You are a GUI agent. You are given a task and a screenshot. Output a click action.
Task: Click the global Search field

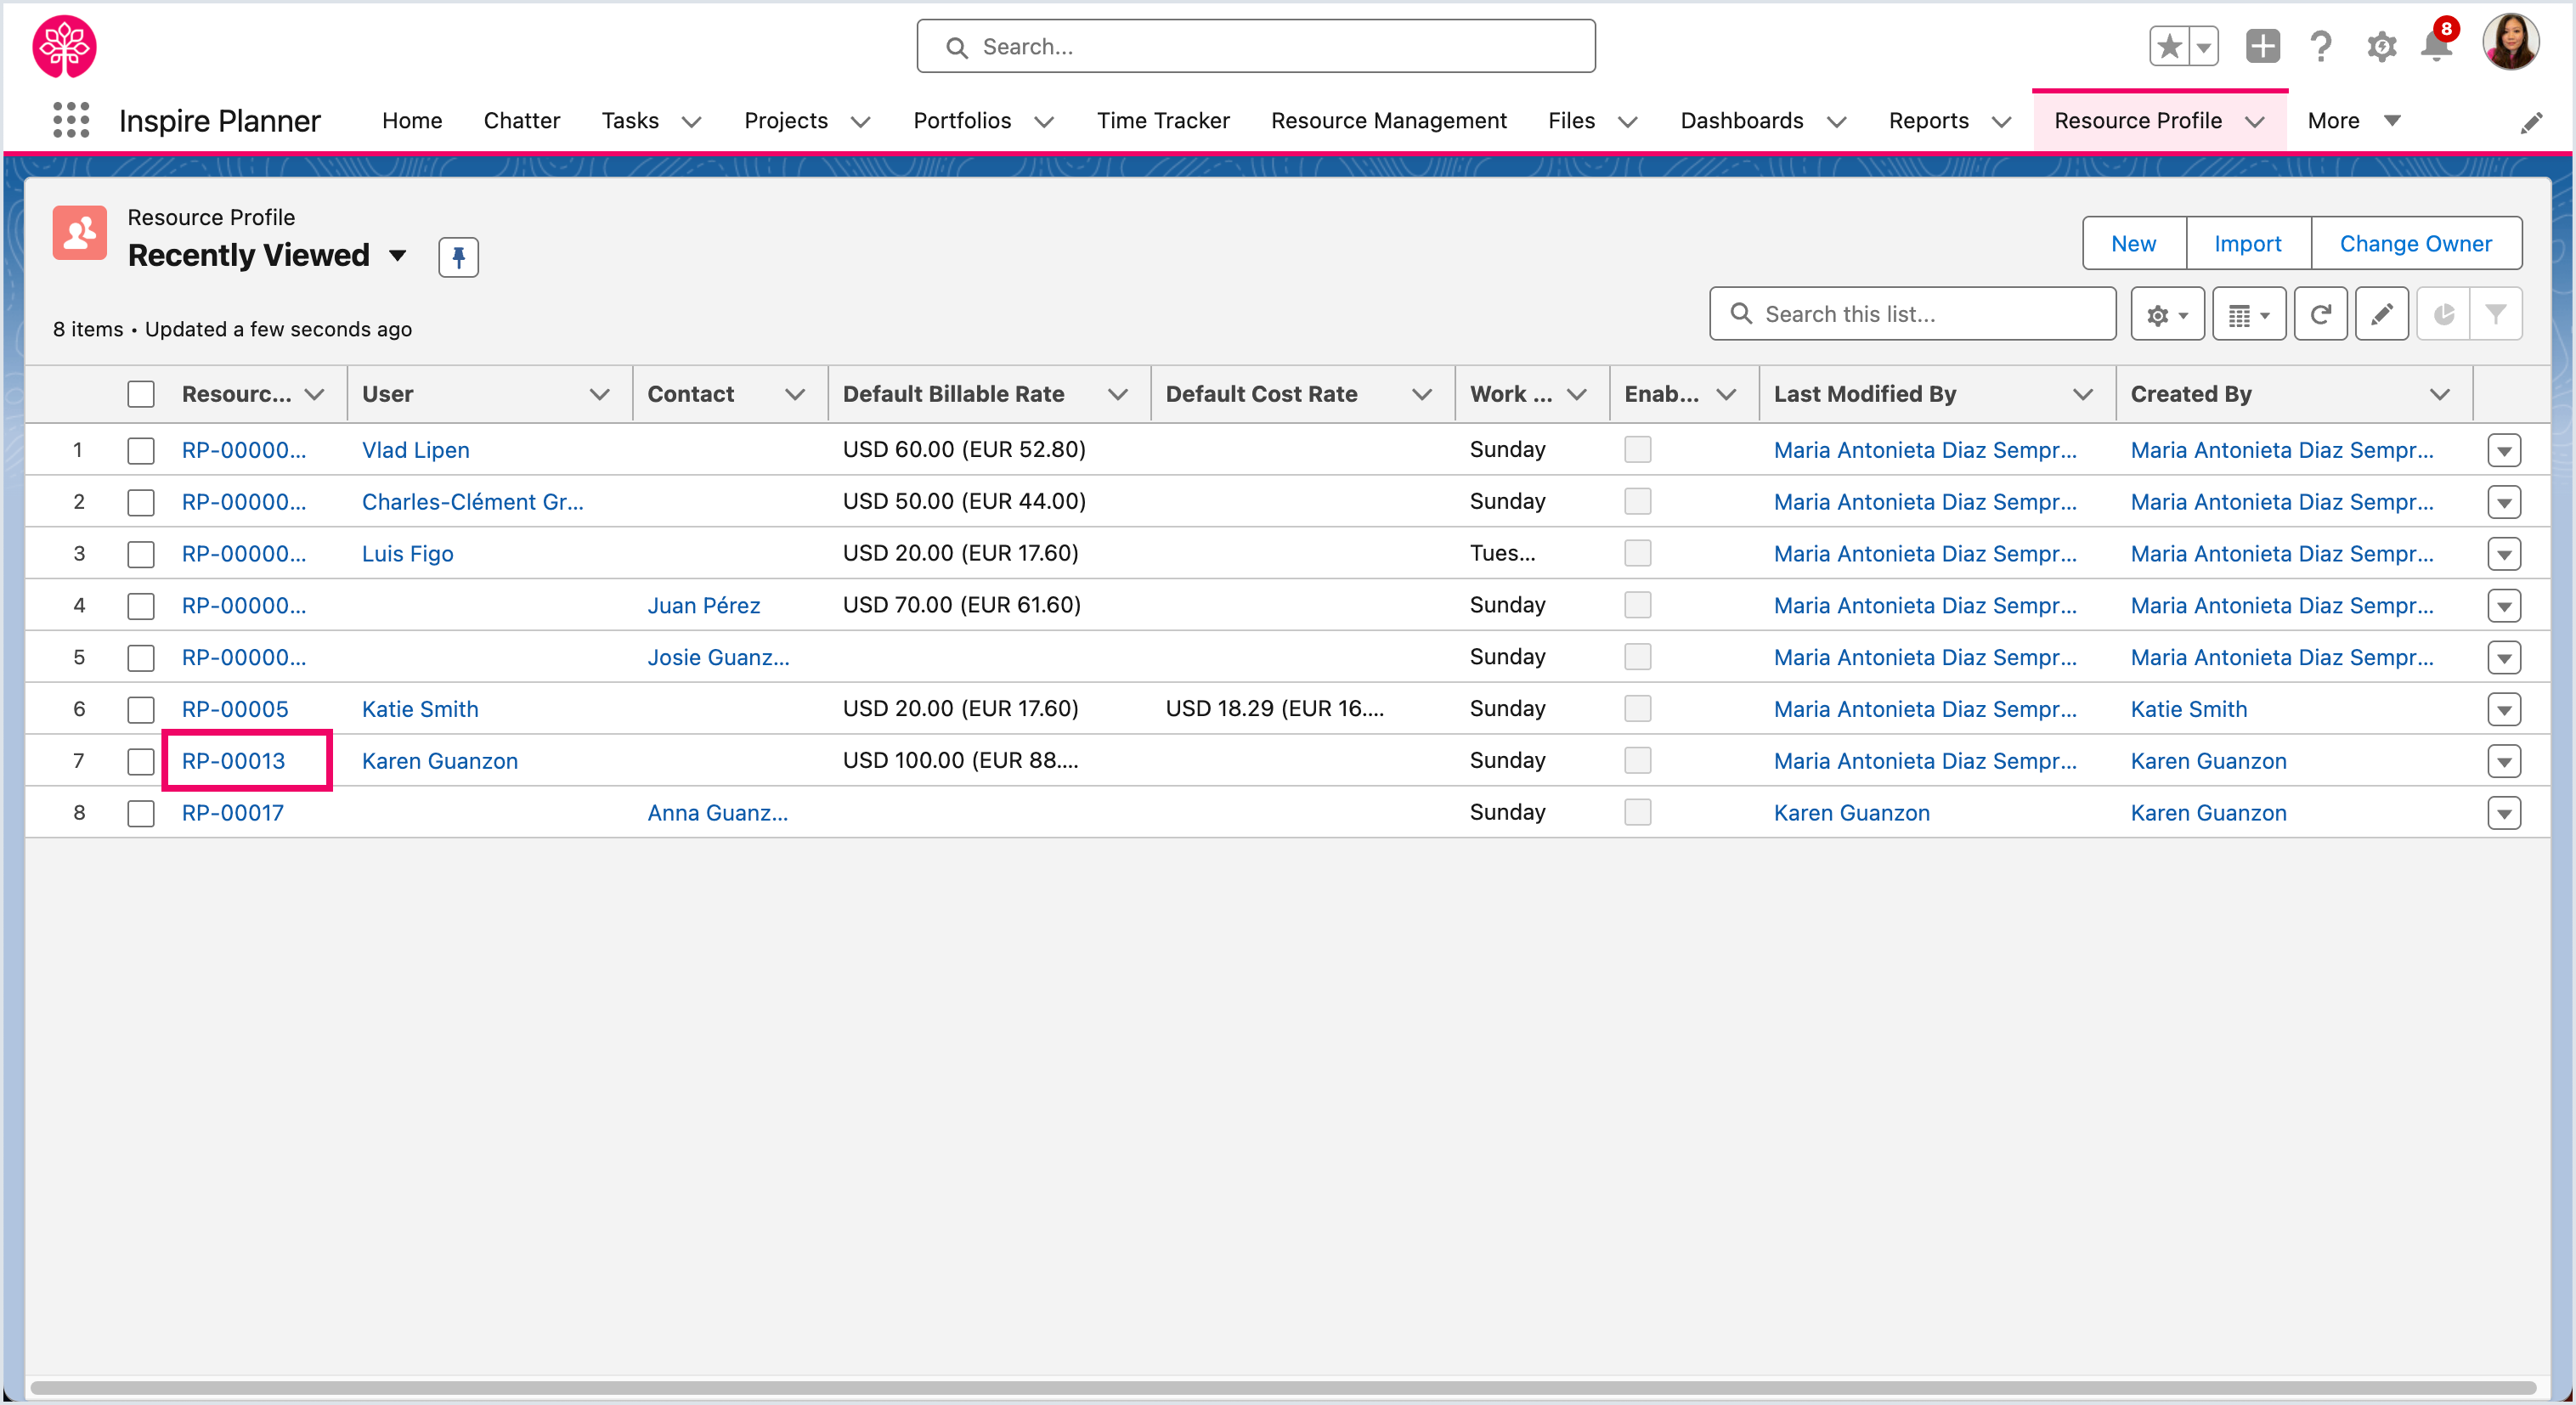click(1256, 46)
